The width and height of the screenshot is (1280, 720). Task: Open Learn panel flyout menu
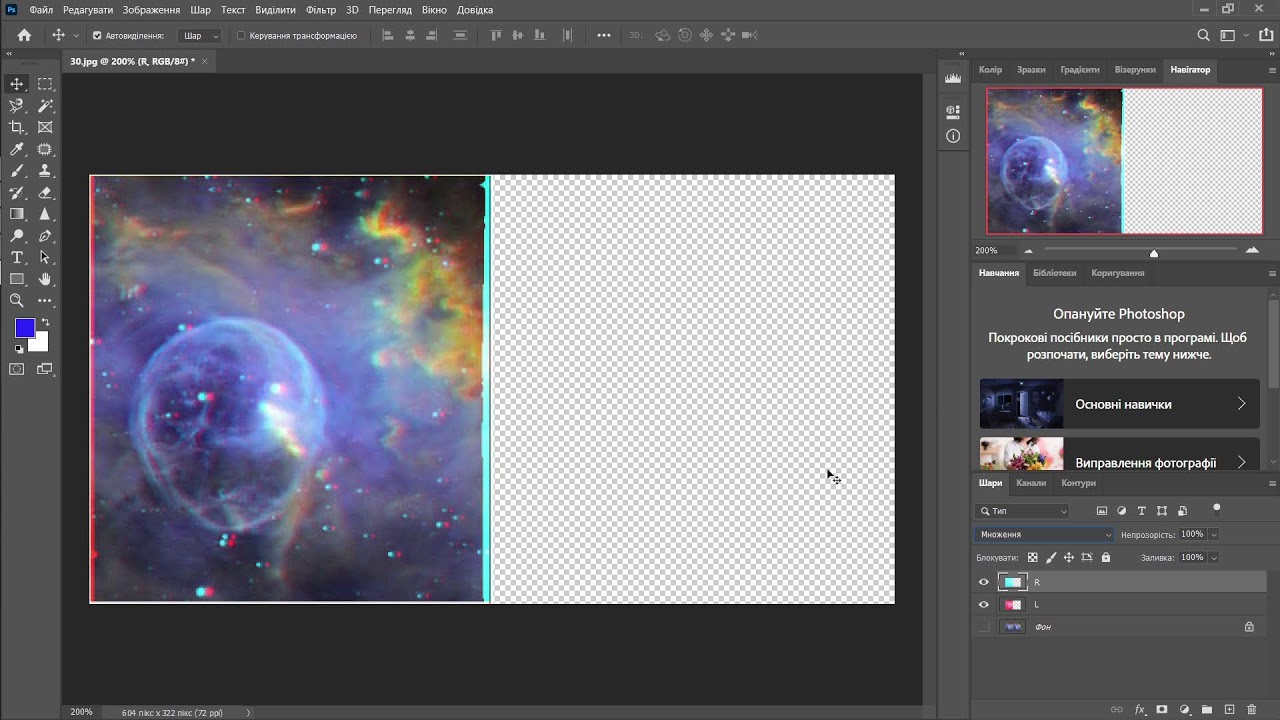pyautogui.click(x=1272, y=273)
